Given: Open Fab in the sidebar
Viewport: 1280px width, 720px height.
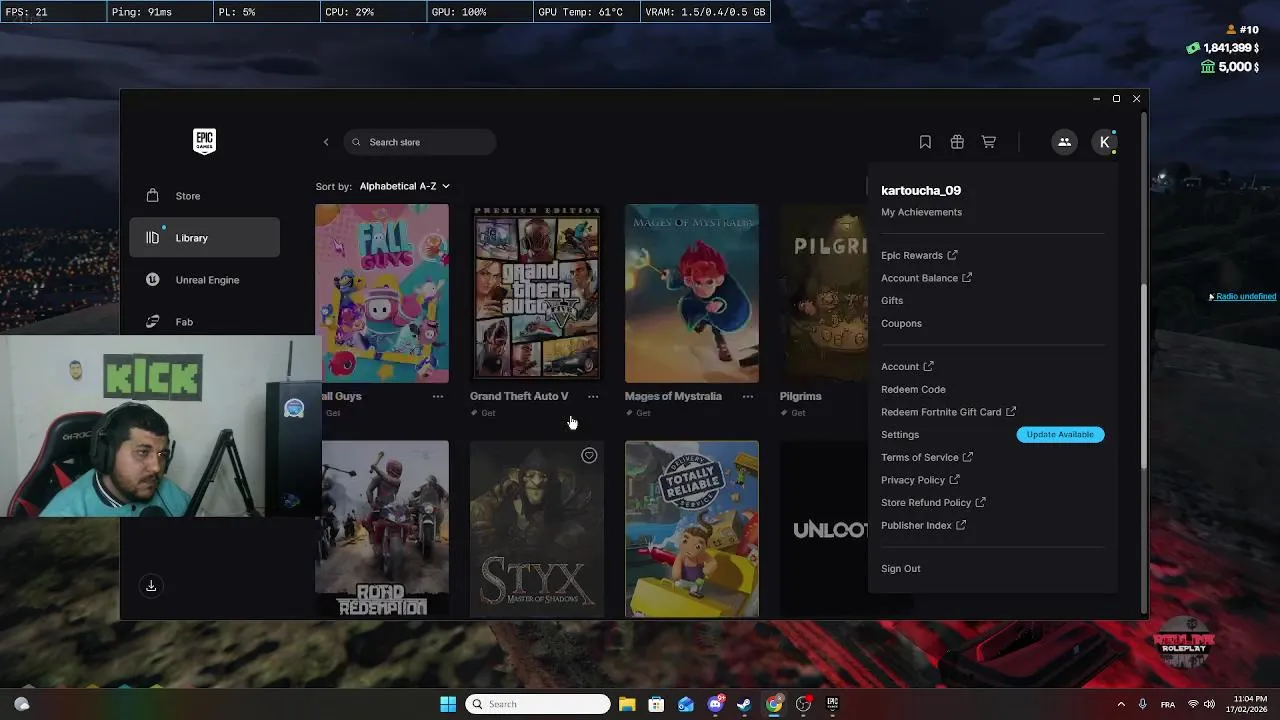Looking at the screenshot, I should (204, 322).
